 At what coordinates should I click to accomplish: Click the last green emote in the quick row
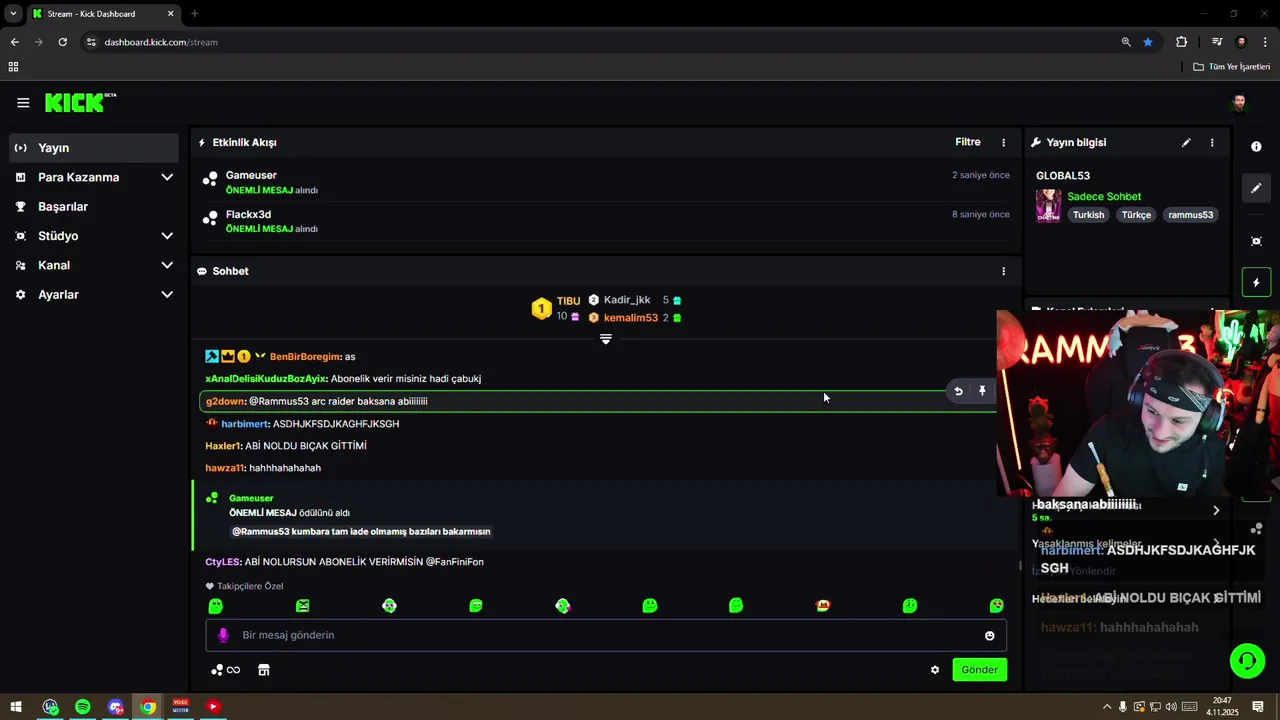[x=997, y=606]
